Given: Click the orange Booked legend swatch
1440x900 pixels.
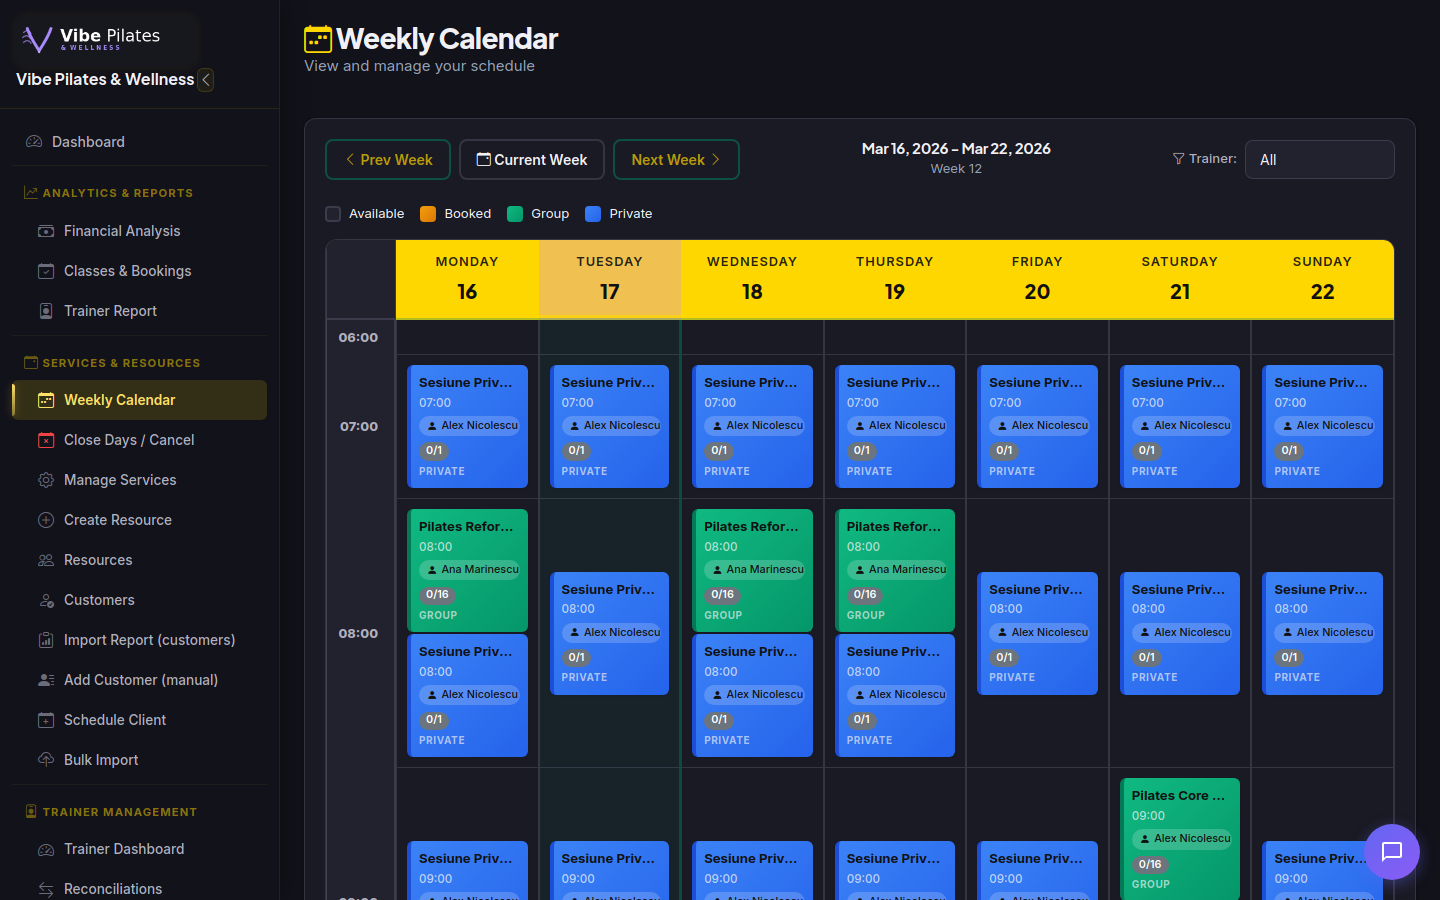Looking at the screenshot, I should click(x=428, y=214).
